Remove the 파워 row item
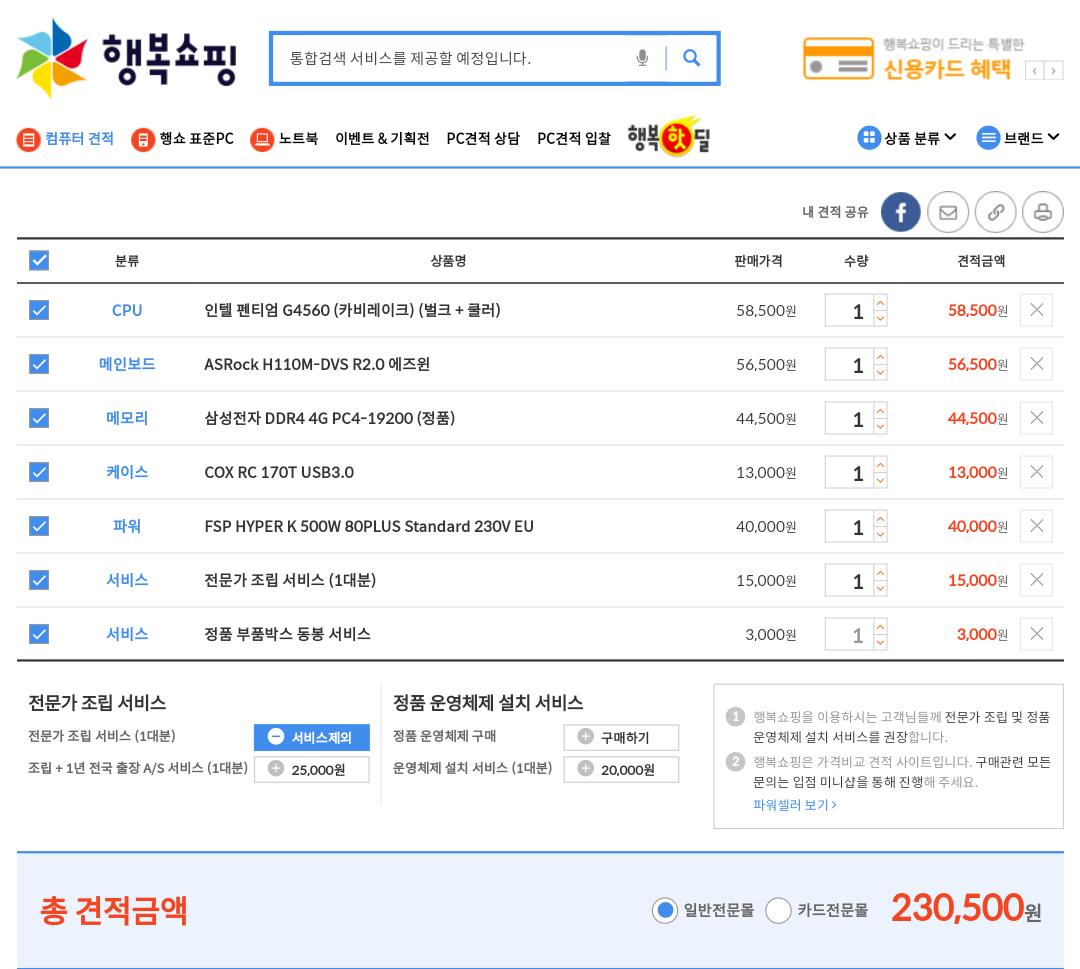 coord(1037,526)
